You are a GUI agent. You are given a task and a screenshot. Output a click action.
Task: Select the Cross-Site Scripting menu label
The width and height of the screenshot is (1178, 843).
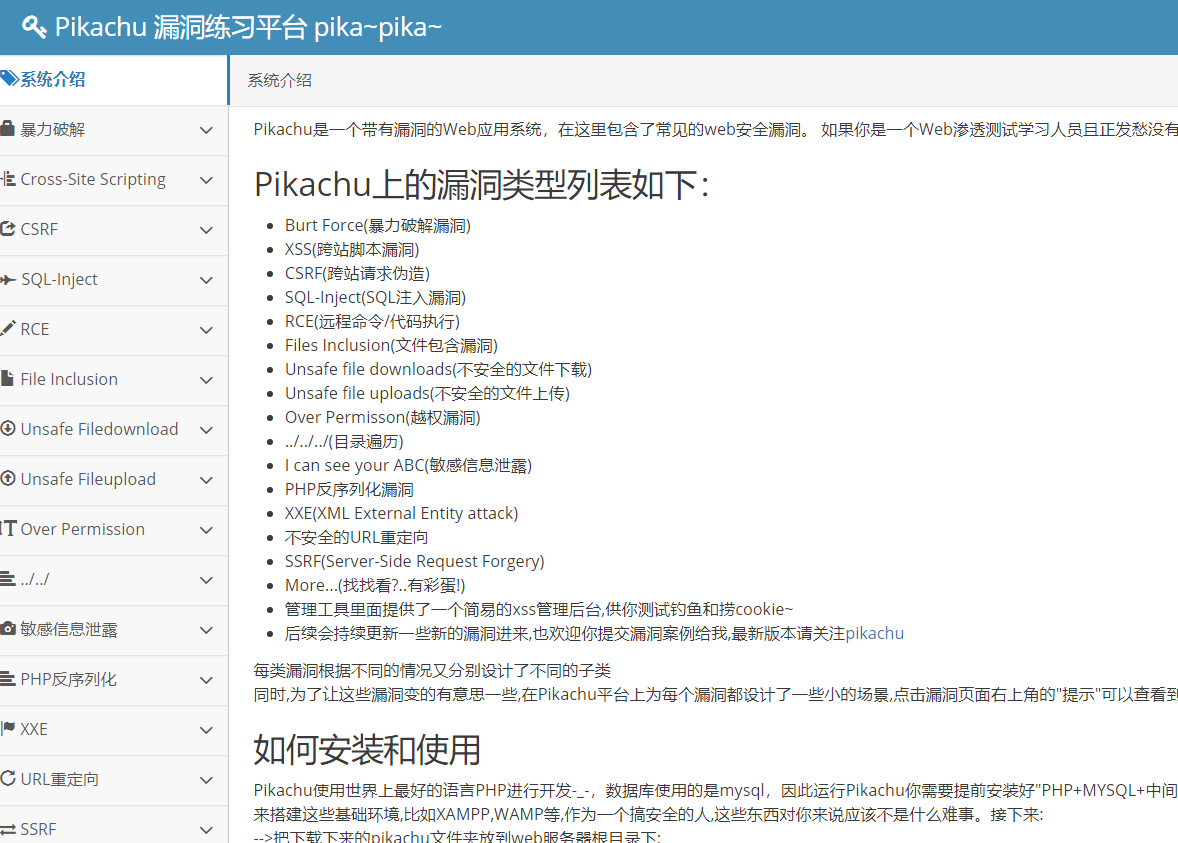pyautogui.click(x=93, y=180)
